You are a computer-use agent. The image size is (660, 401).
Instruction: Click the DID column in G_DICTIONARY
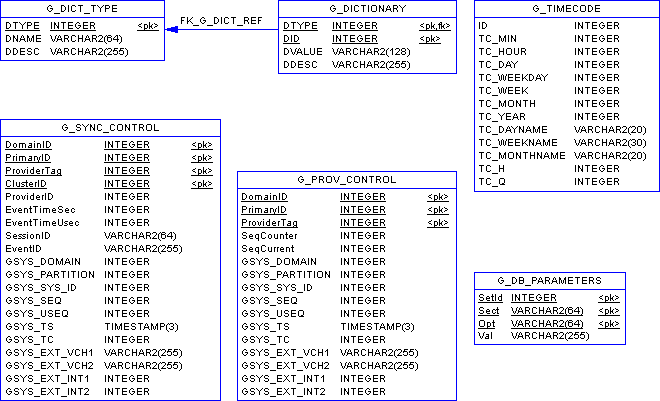tap(291, 39)
